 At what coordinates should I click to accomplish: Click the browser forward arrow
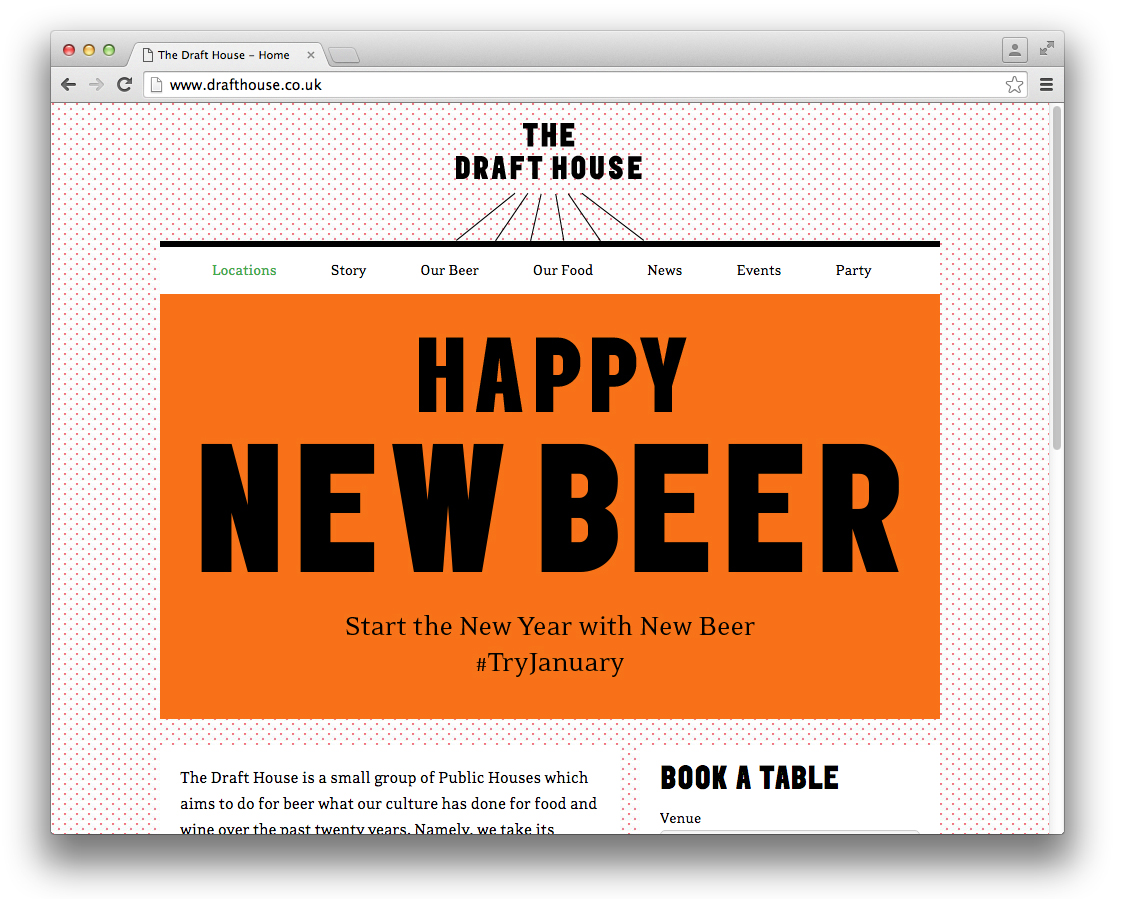(96, 85)
